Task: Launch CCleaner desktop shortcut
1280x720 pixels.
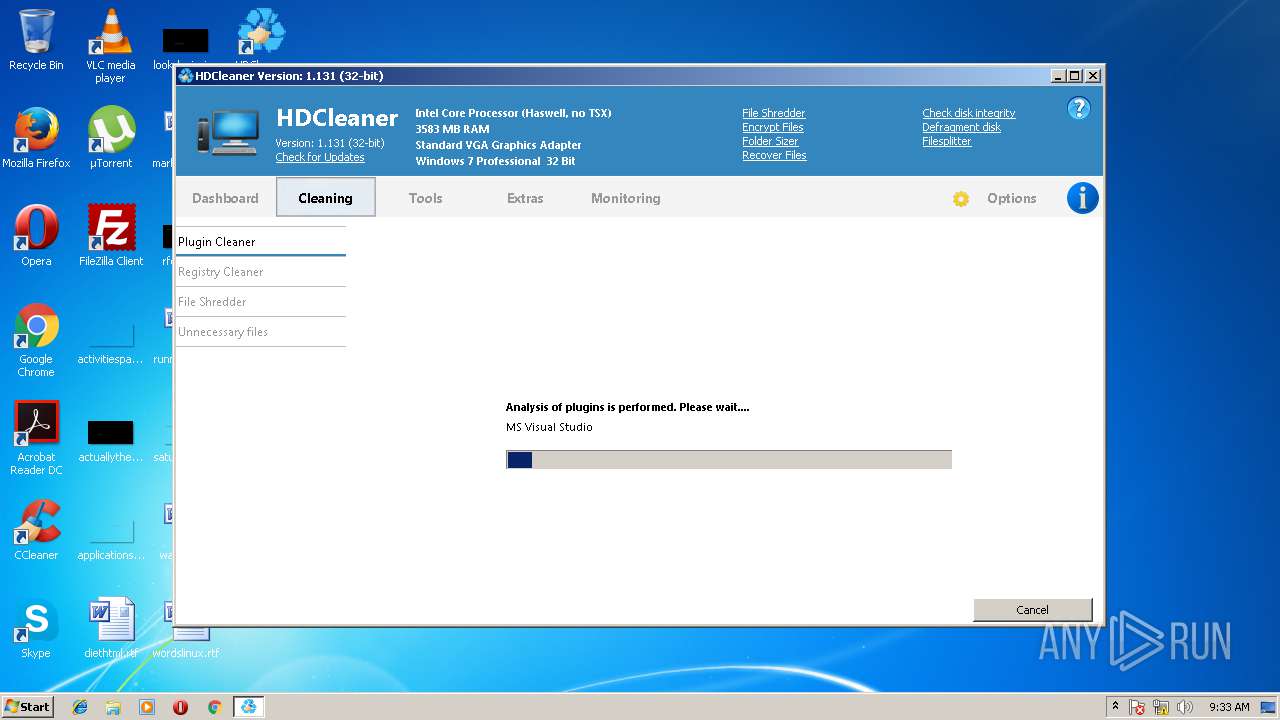Action: [x=36, y=530]
